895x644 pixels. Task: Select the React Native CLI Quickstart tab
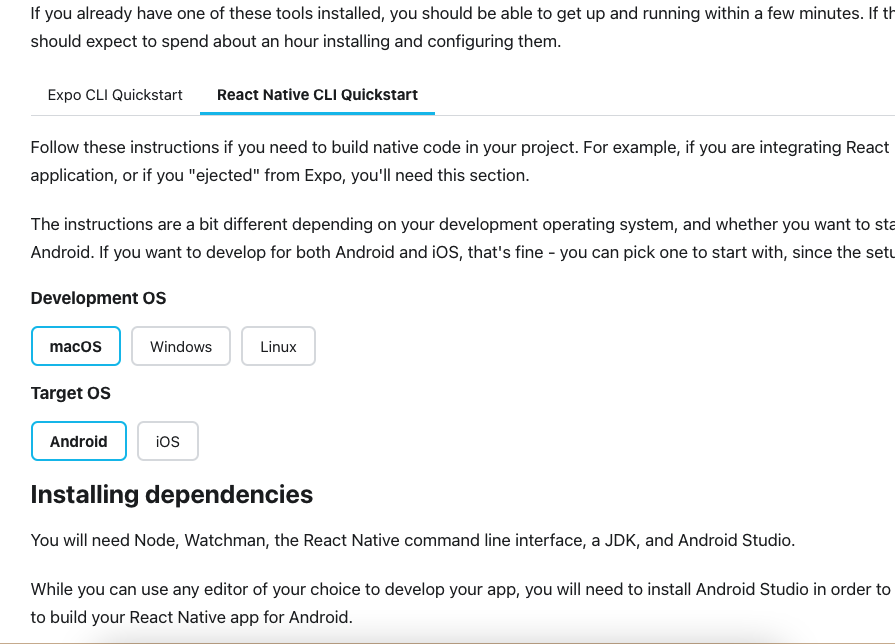[x=317, y=95]
